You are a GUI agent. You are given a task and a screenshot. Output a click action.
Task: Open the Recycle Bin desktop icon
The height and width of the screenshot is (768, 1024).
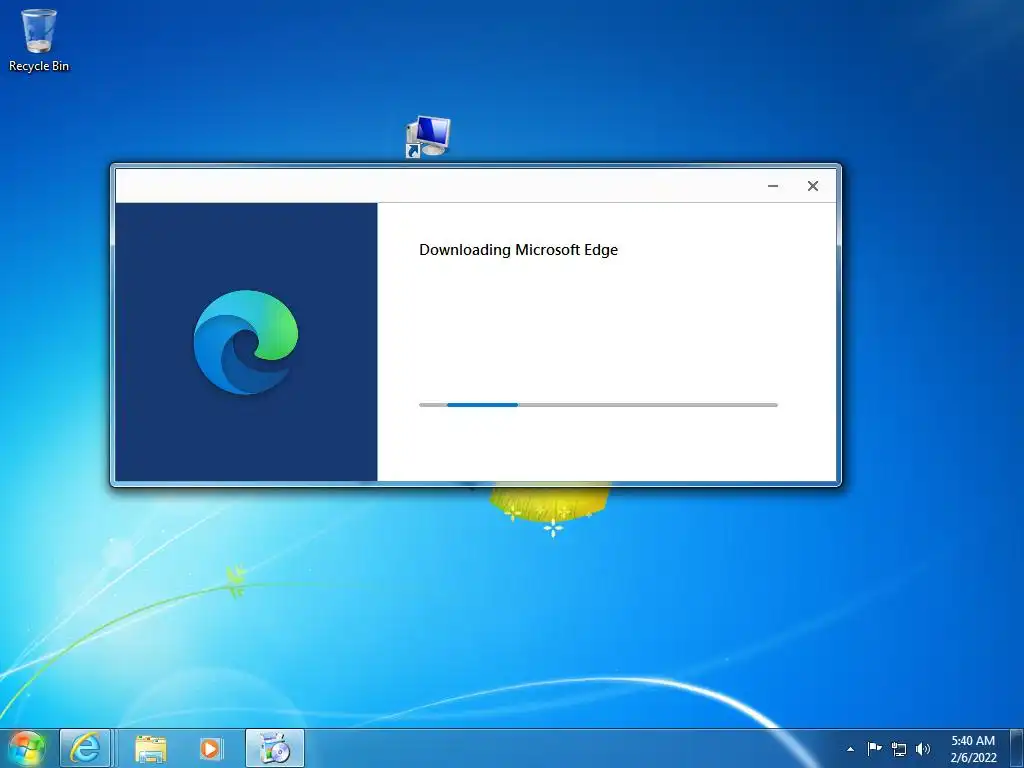(x=39, y=40)
